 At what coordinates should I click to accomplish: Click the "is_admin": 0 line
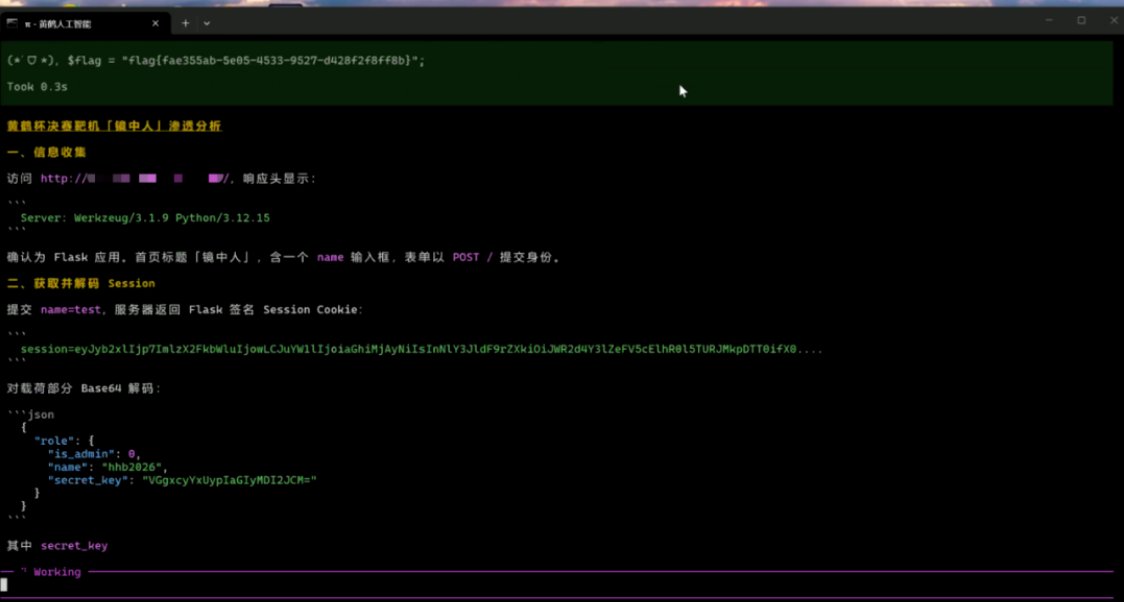pyautogui.click(x=94, y=454)
